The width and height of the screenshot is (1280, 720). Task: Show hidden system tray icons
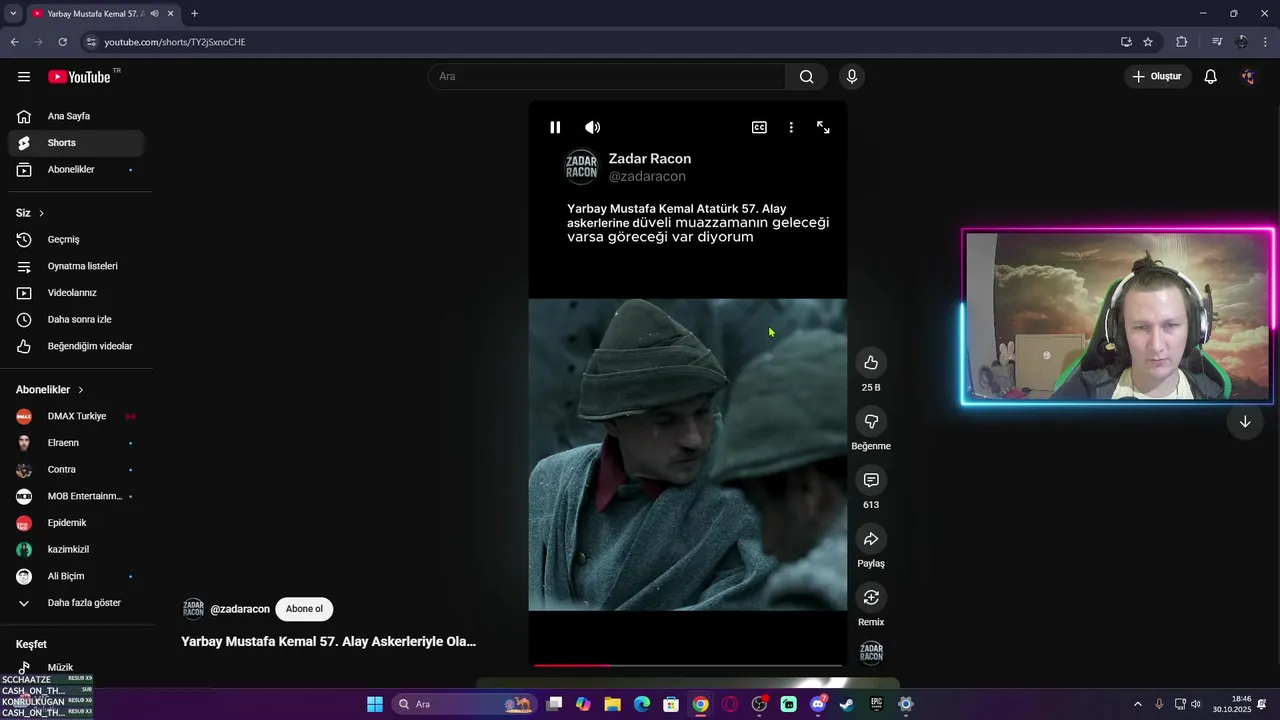1137,704
